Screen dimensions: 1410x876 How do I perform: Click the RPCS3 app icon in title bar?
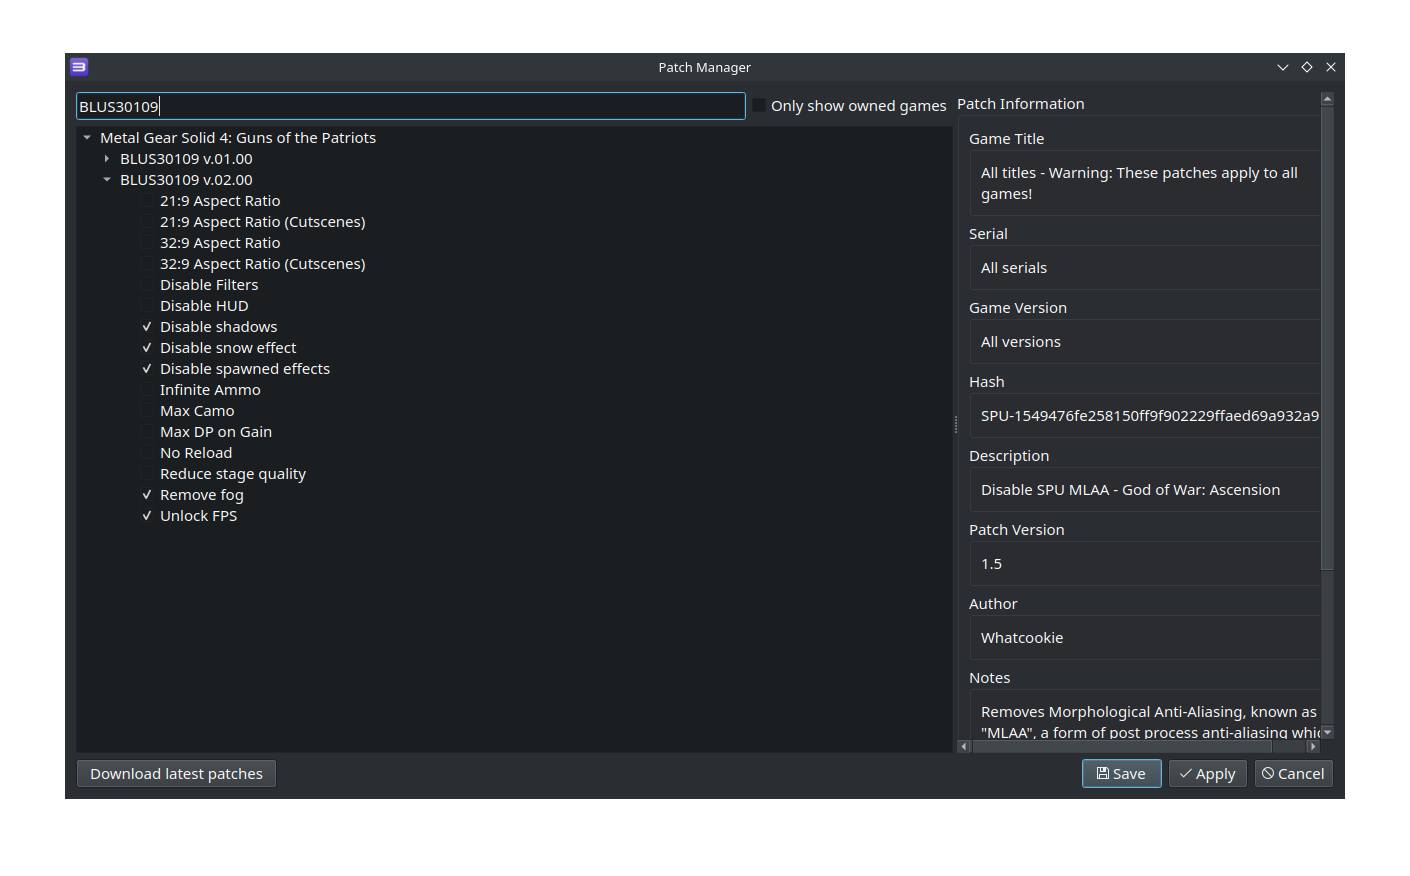pyautogui.click(x=79, y=67)
